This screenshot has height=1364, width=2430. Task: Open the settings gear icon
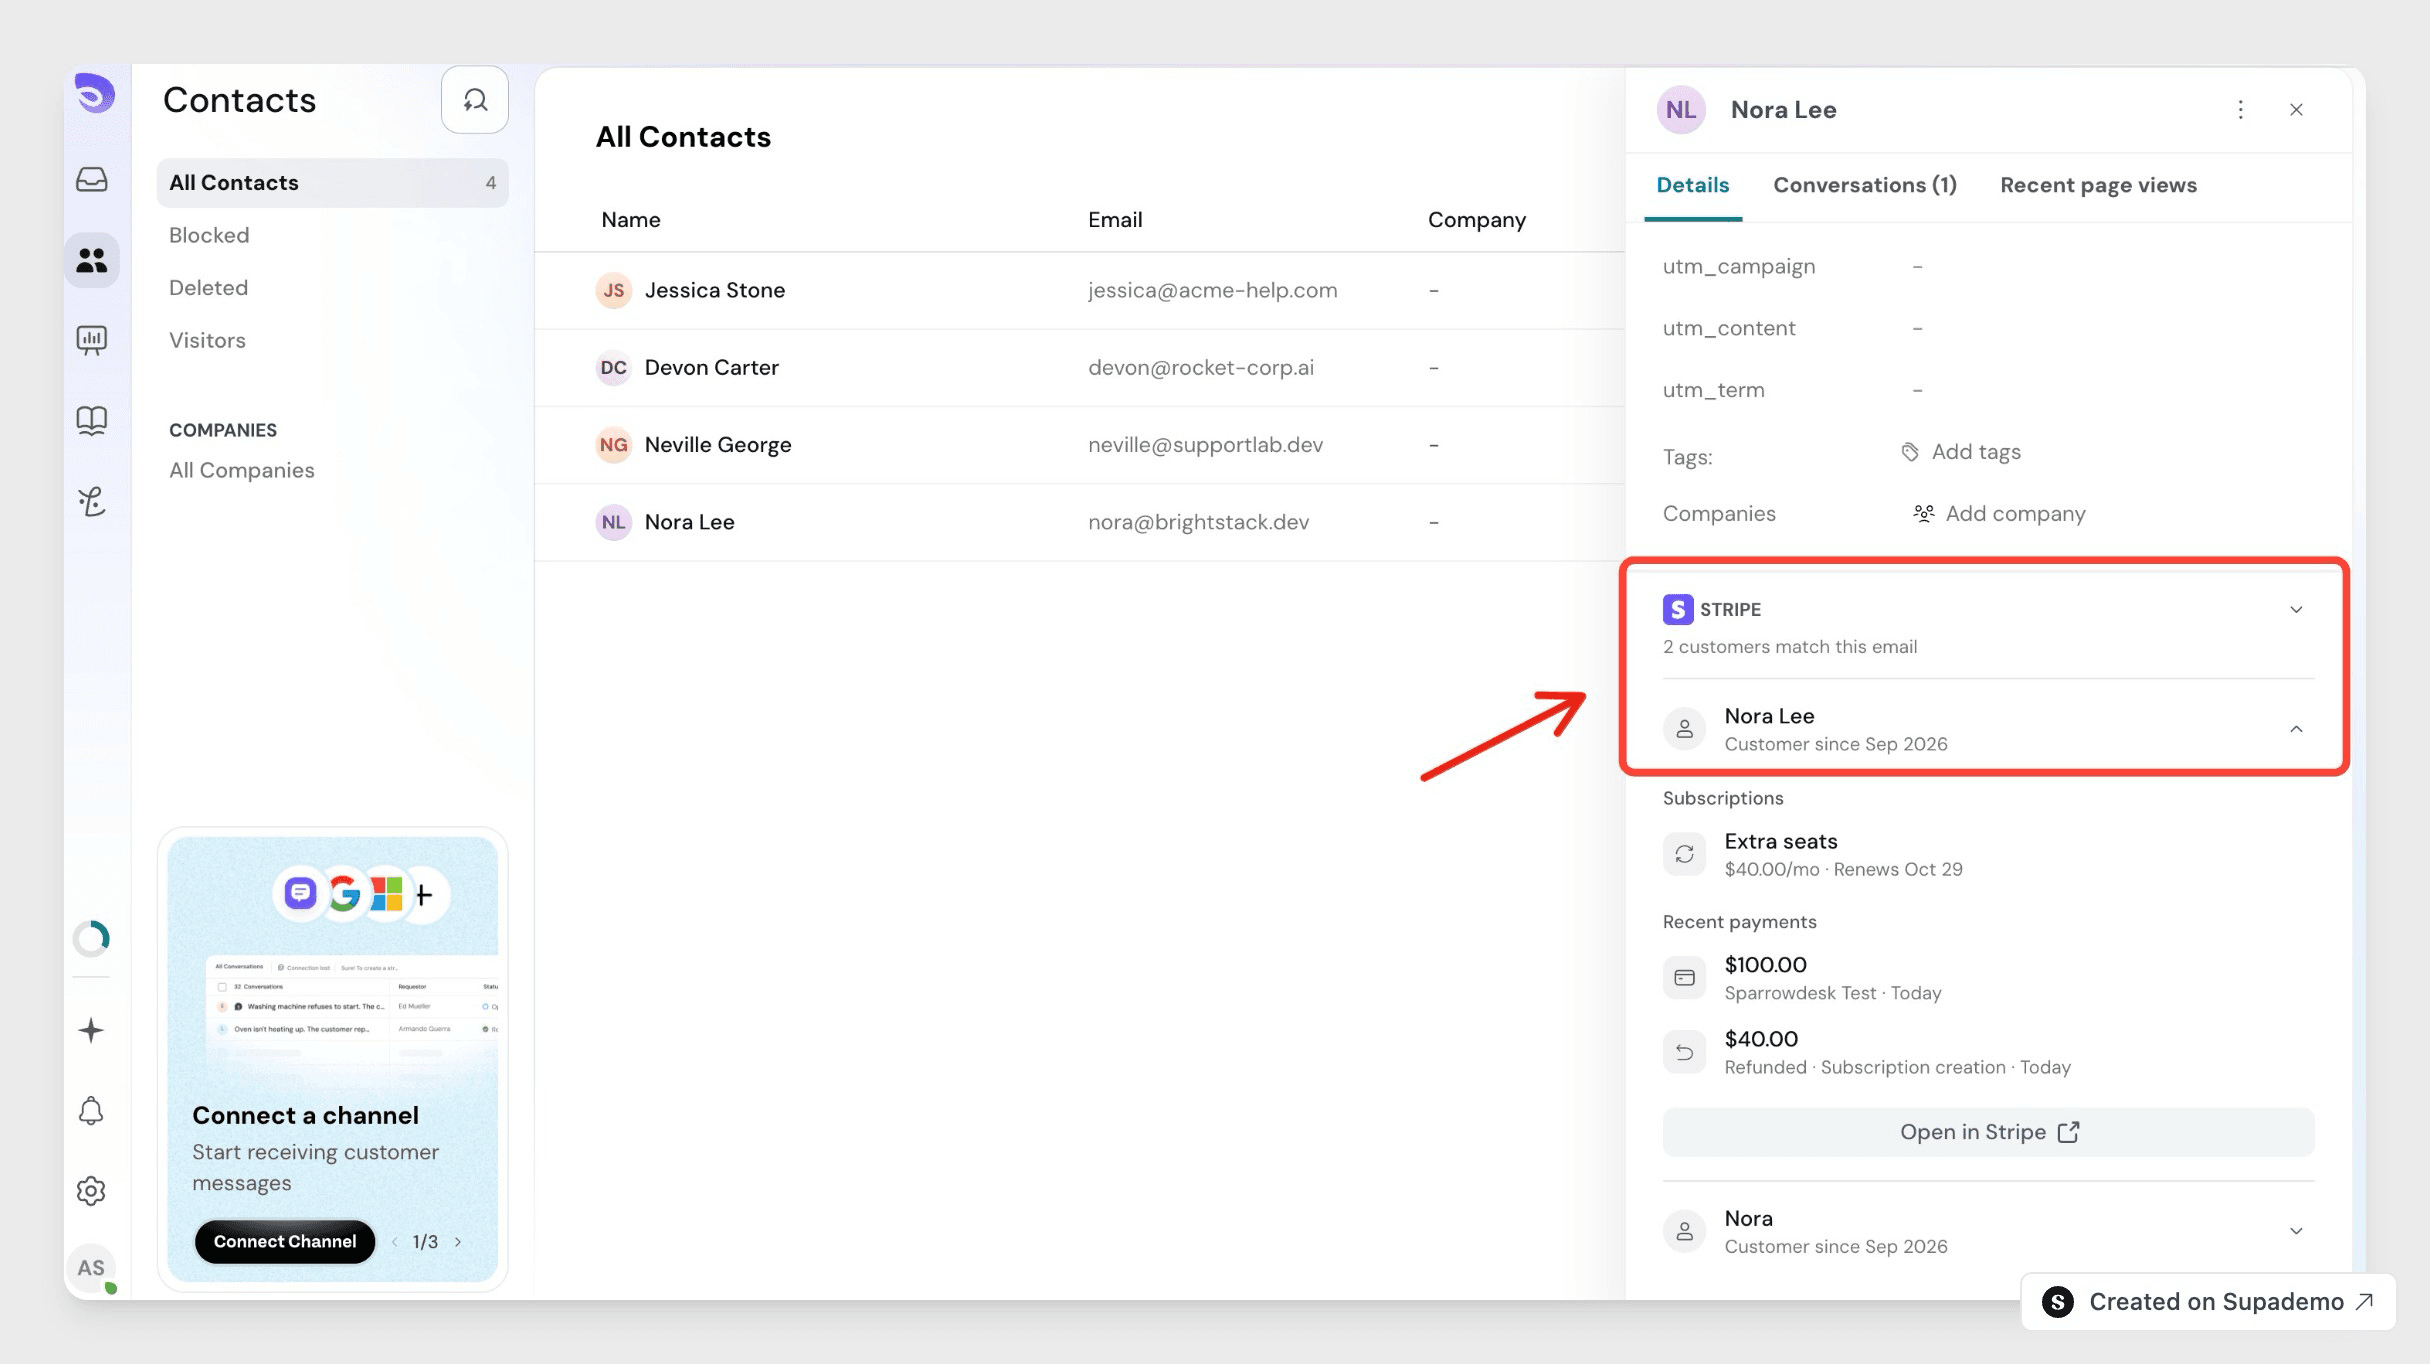pyautogui.click(x=91, y=1190)
